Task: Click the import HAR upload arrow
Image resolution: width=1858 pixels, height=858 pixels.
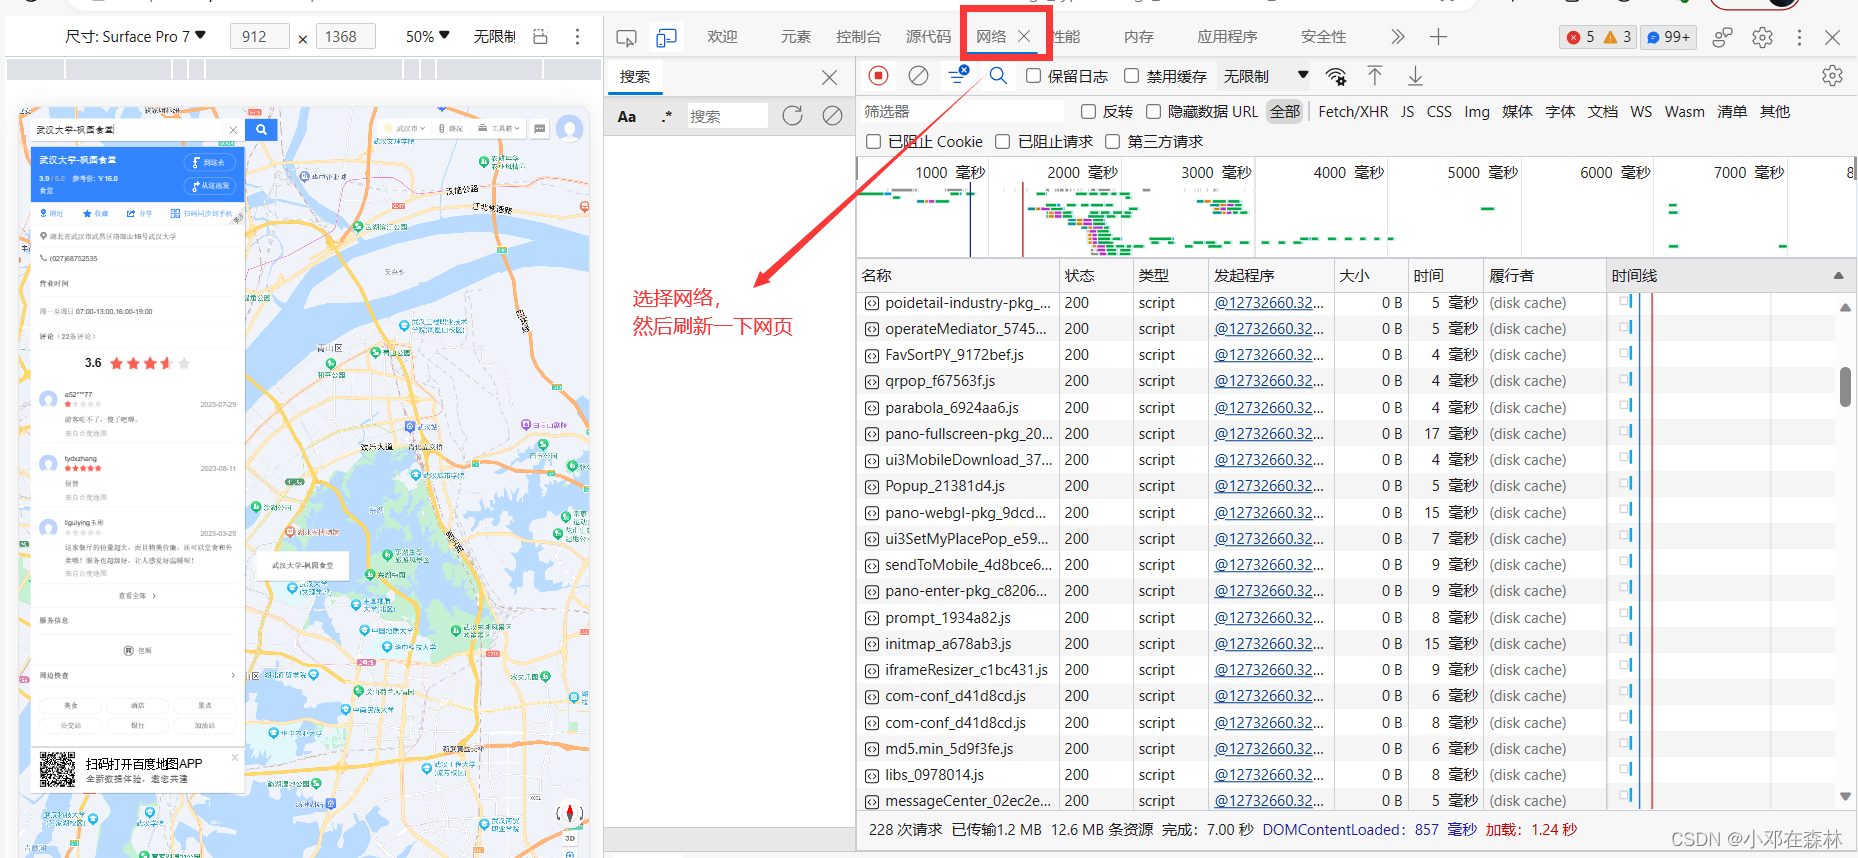Action: [x=1375, y=76]
